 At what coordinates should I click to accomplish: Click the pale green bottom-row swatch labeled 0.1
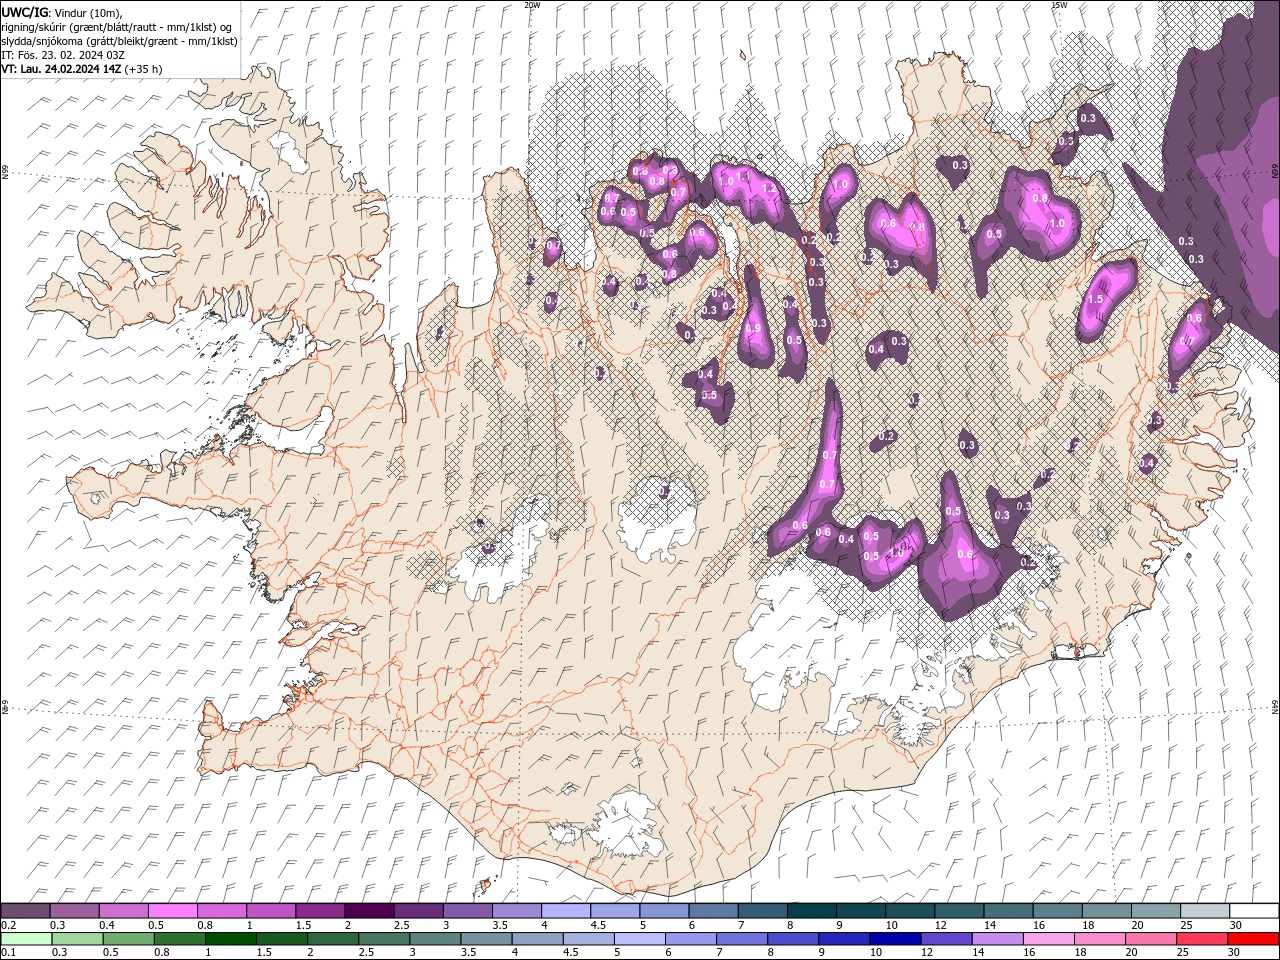pyautogui.click(x=26, y=939)
